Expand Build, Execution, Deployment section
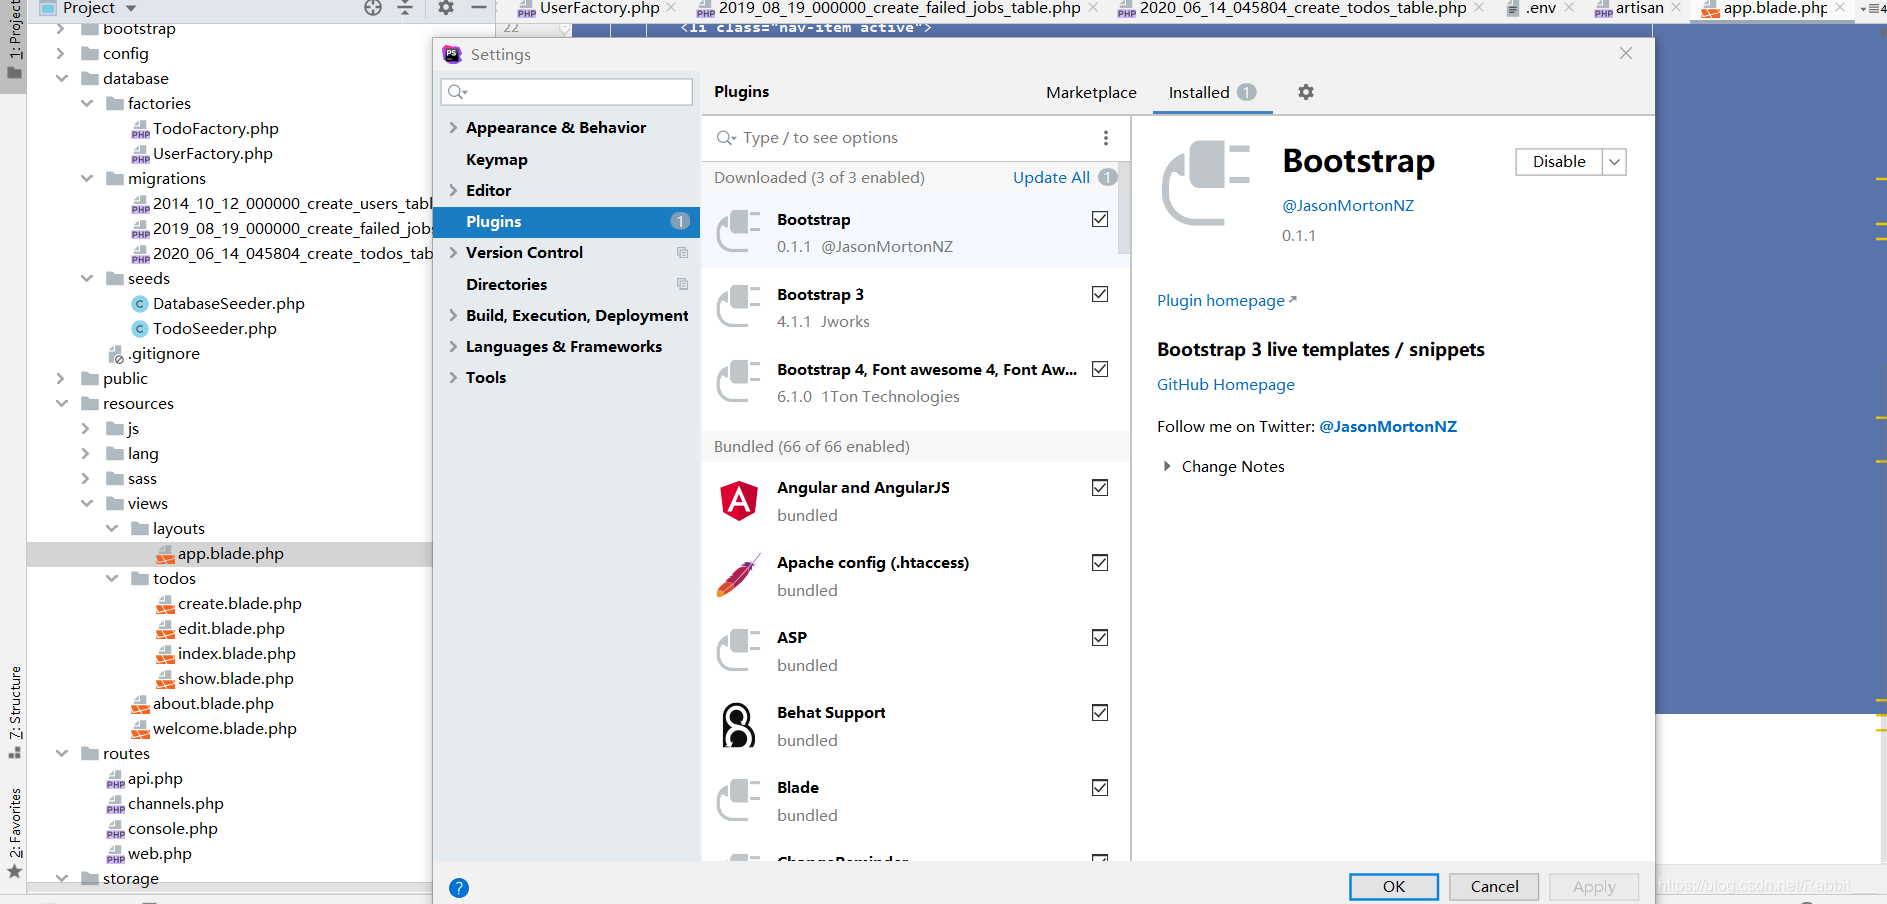Image resolution: width=1887 pixels, height=904 pixels. (x=453, y=315)
